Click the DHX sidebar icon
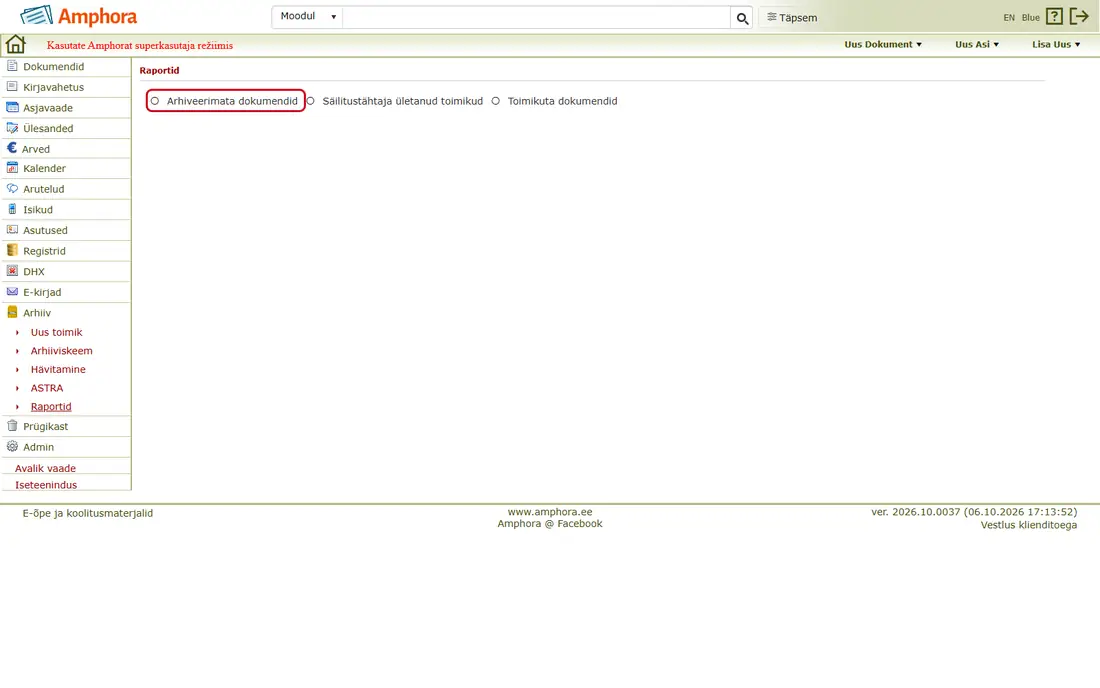 12,271
